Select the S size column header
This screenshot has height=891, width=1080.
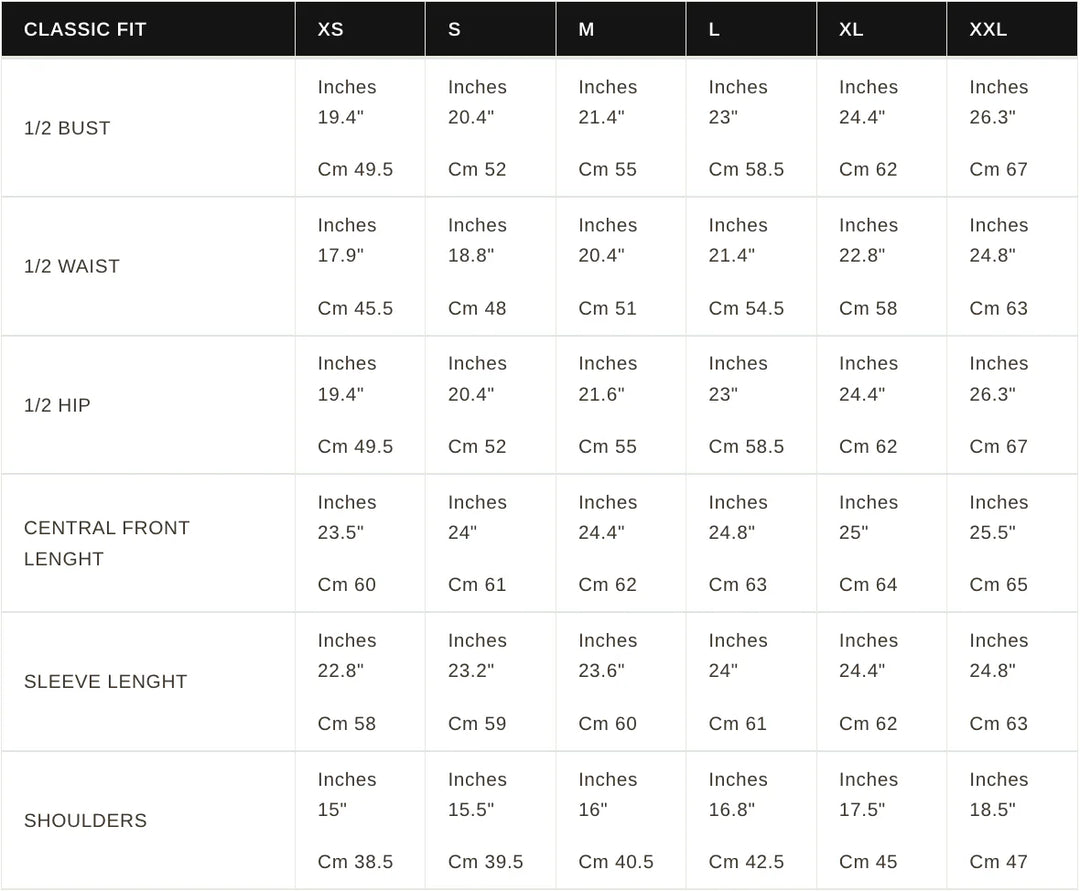[454, 29]
